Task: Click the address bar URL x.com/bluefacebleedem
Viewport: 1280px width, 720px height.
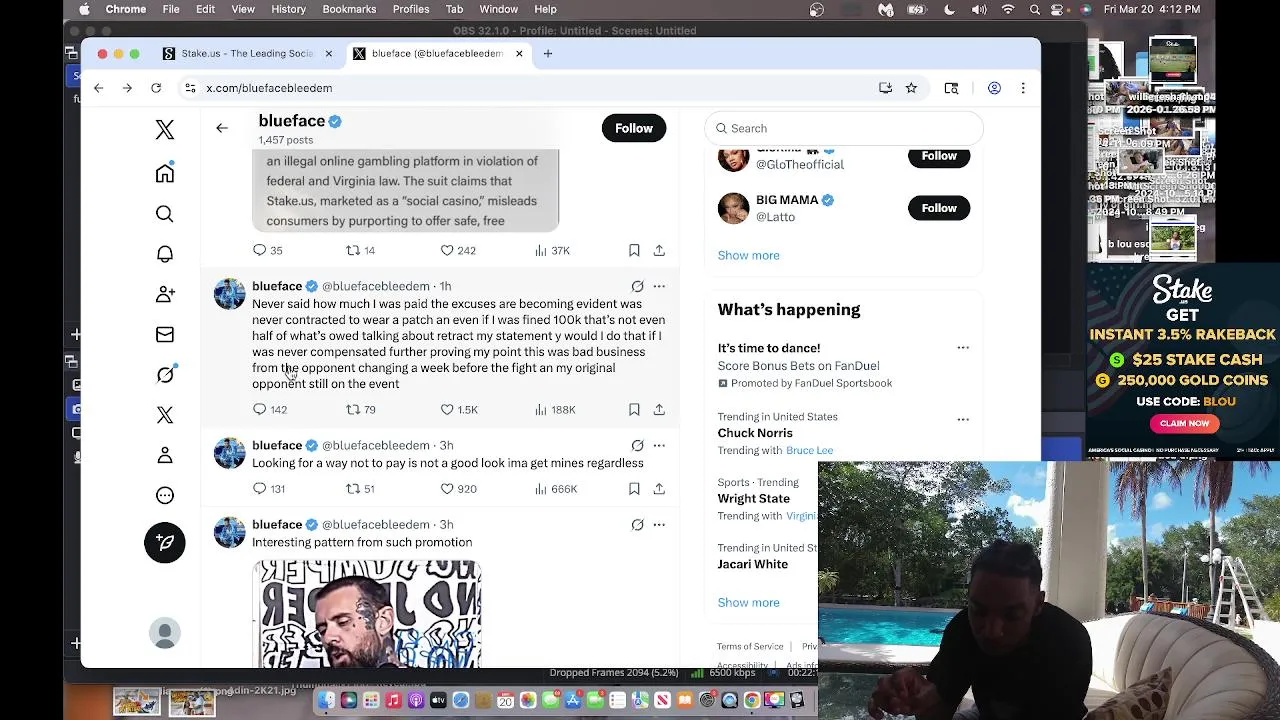Action: (x=269, y=88)
